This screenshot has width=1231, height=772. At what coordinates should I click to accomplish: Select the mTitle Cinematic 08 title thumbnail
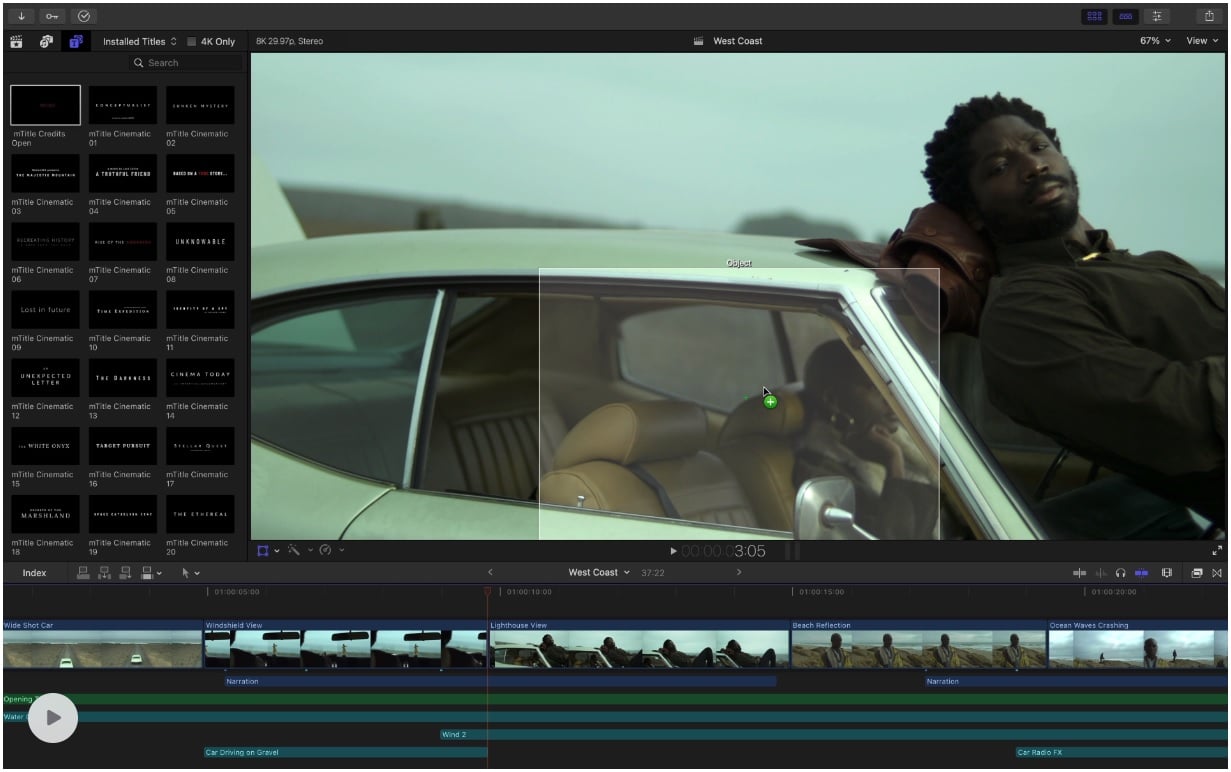point(200,241)
